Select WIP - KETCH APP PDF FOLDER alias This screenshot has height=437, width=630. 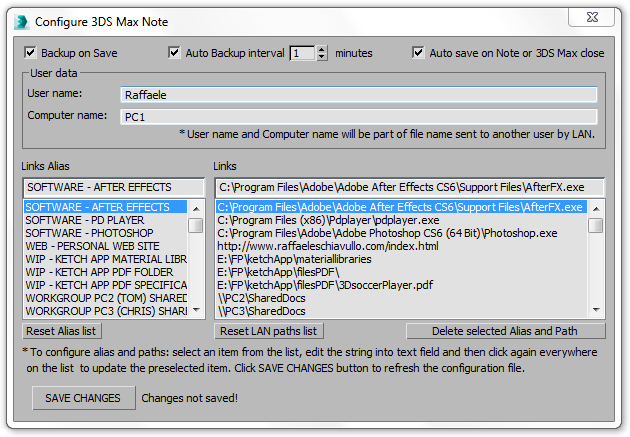(106, 272)
